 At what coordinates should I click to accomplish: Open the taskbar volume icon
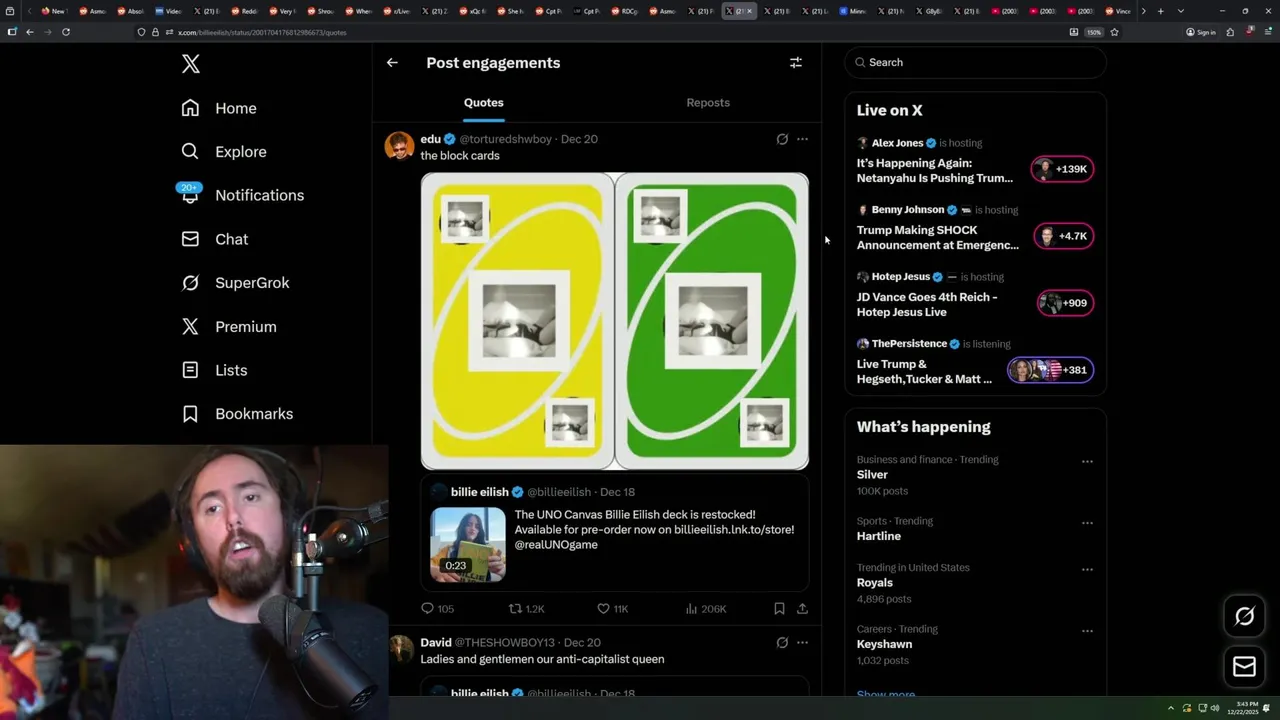coord(1215,708)
